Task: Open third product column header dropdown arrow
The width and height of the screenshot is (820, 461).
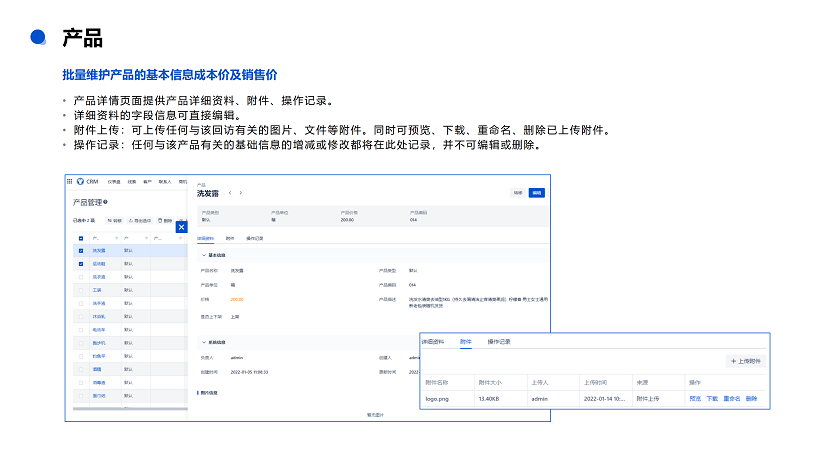Action: click(180, 238)
